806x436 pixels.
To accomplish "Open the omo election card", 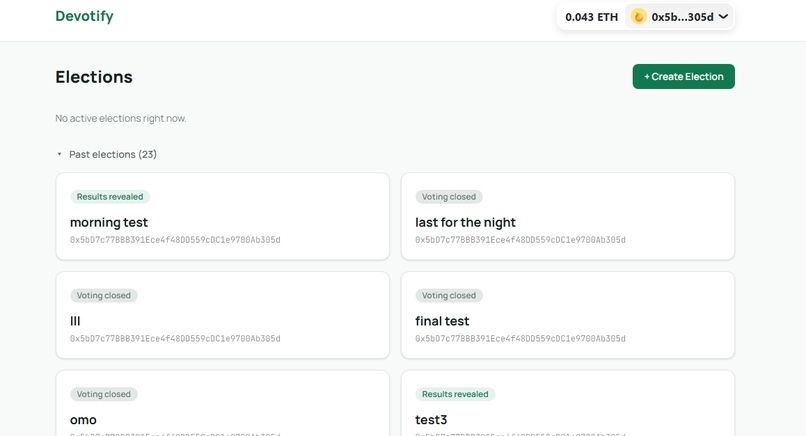I will (x=223, y=404).
